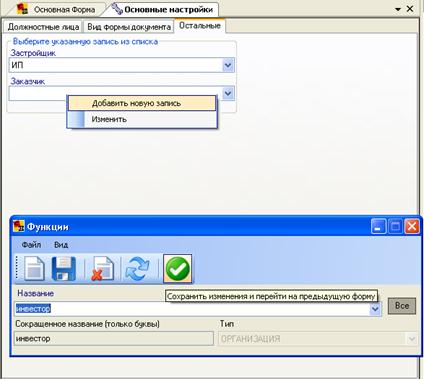Screen dimensions: 424x379
Task: Click the Все button
Action: click(x=402, y=306)
